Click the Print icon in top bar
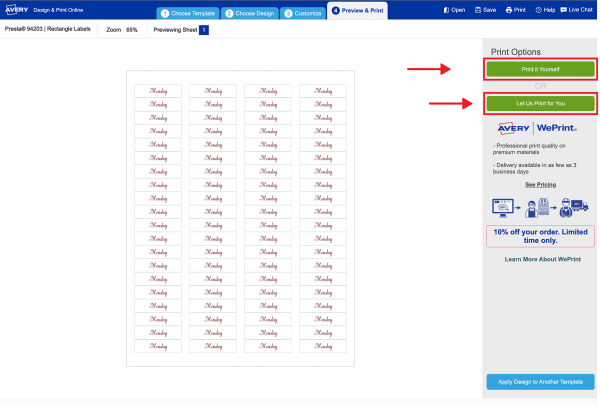 pos(515,10)
